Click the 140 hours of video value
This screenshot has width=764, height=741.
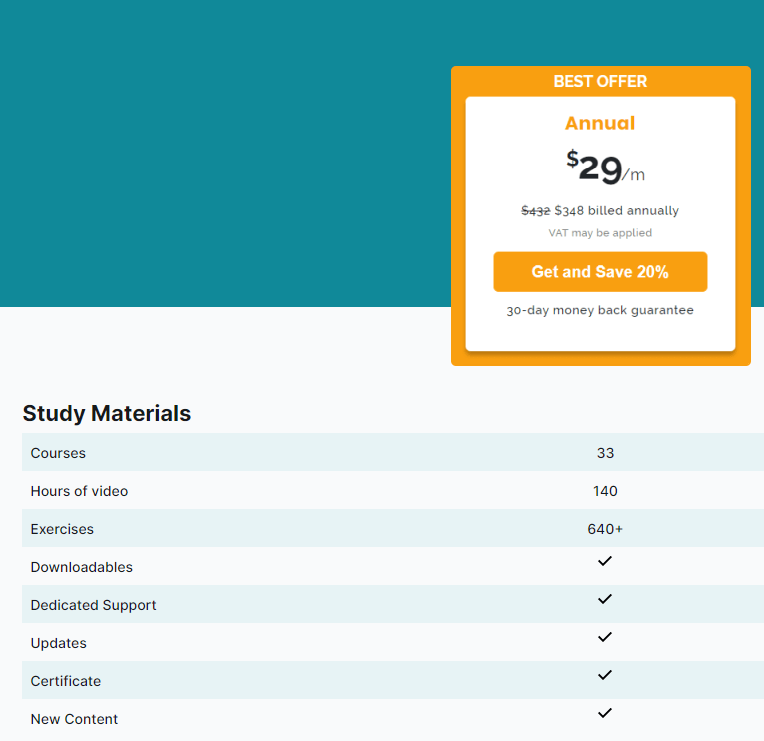pyautogui.click(x=605, y=491)
